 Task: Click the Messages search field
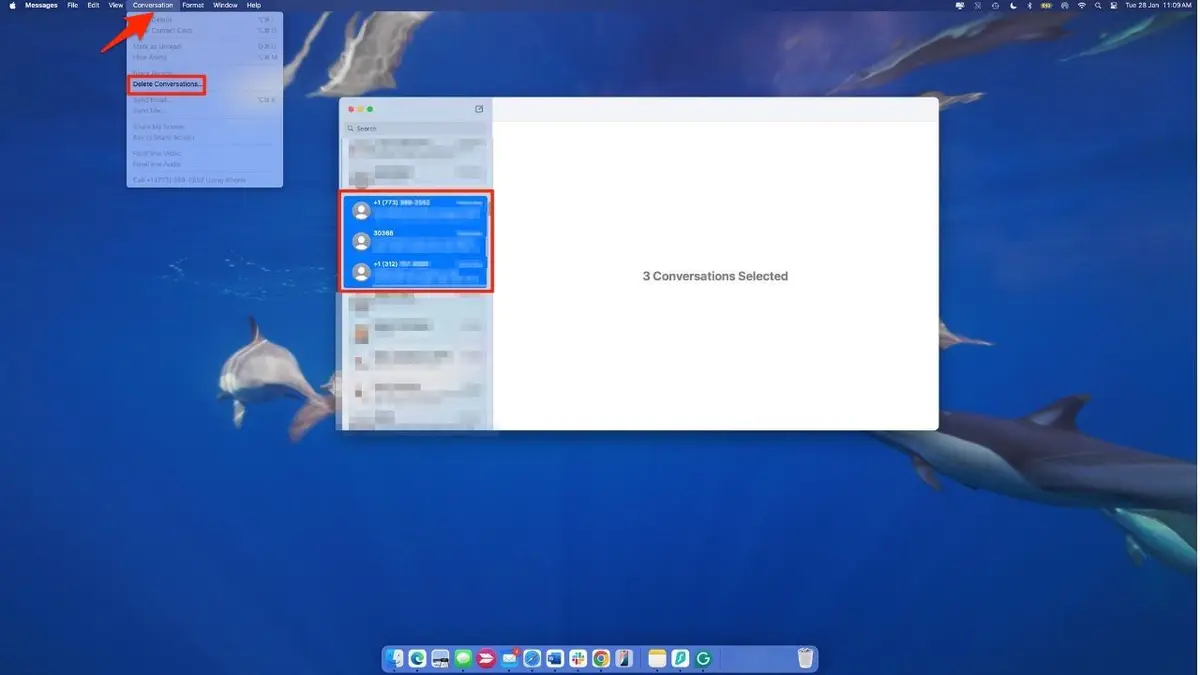pyautogui.click(x=416, y=128)
